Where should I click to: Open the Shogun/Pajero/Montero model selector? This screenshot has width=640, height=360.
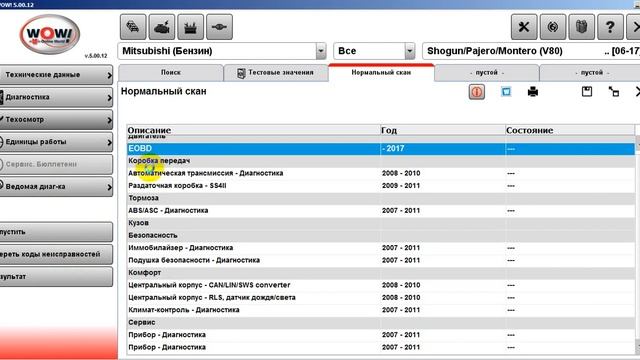tap(531, 51)
